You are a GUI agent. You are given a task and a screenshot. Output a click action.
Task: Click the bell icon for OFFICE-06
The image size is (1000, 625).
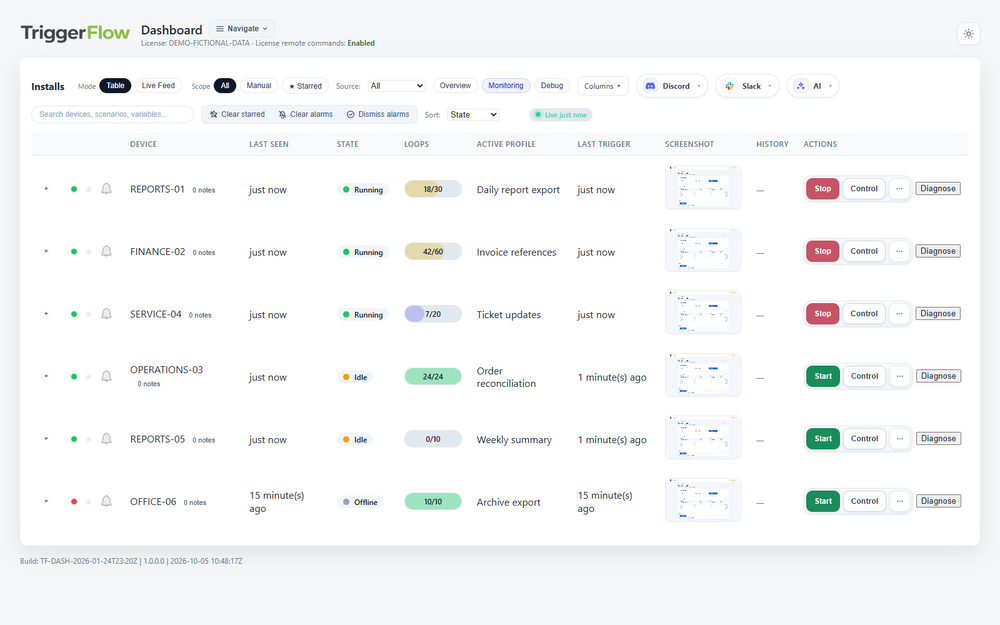click(107, 501)
